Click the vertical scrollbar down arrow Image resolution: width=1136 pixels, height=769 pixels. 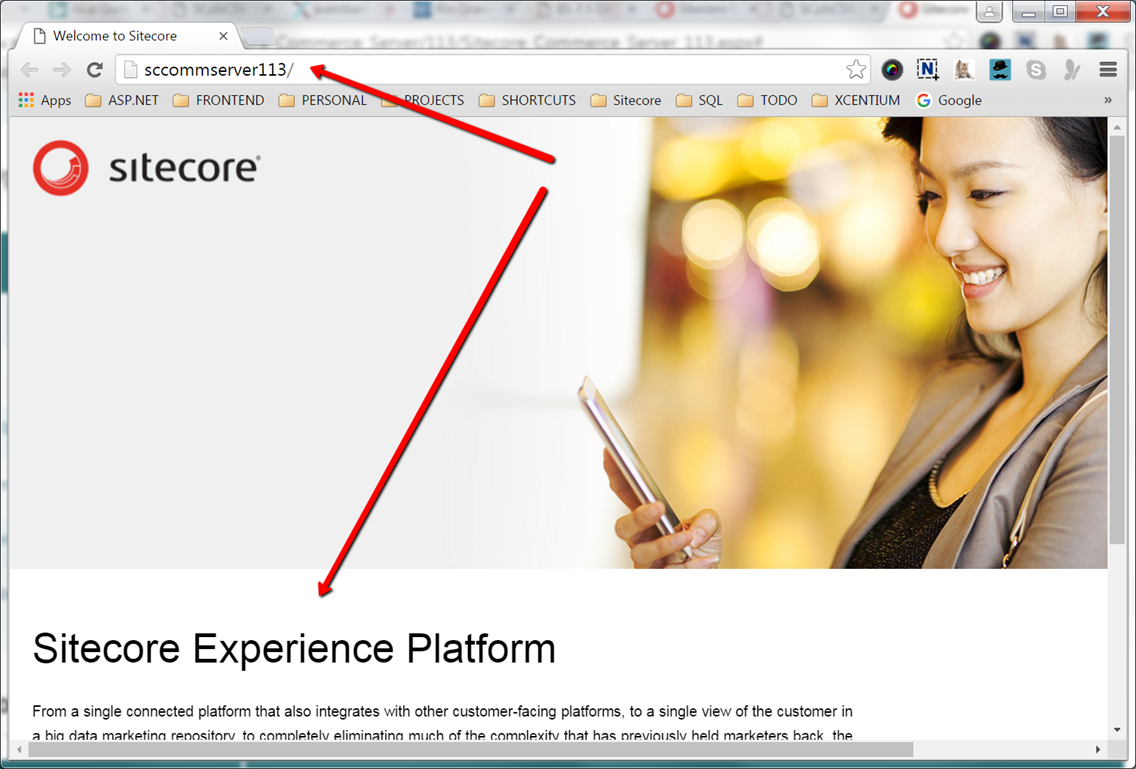[x=1117, y=730]
